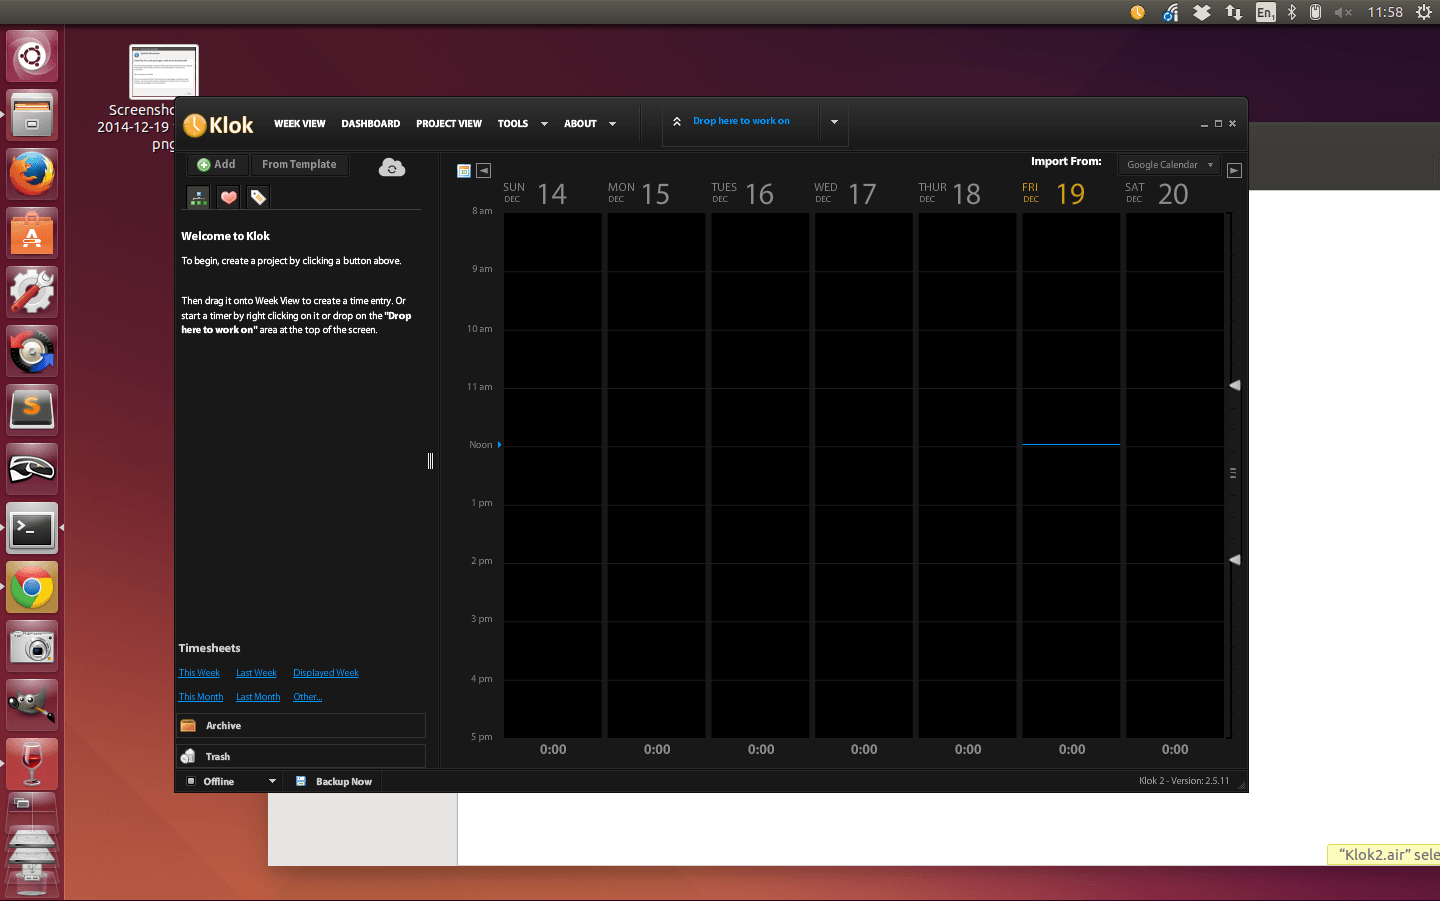
Task: Click the lower white triangle marker beside the calendar
Action: pos(1235,560)
